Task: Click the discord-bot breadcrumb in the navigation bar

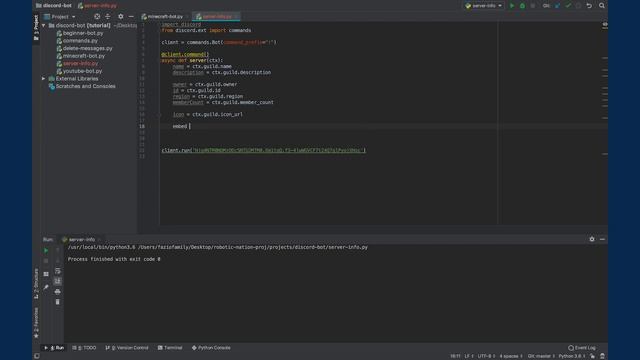Action: 53,6
